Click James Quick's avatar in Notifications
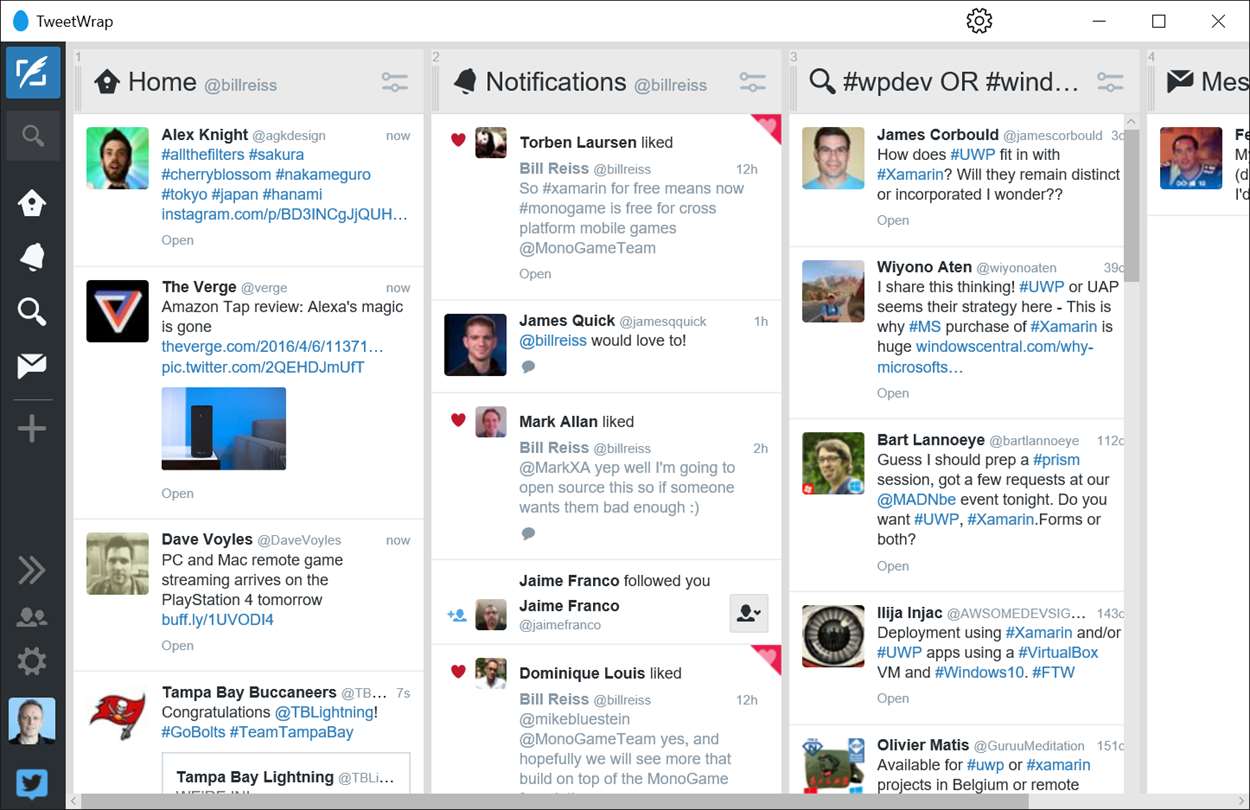The height and width of the screenshot is (810, 1250). pos(475,344)
